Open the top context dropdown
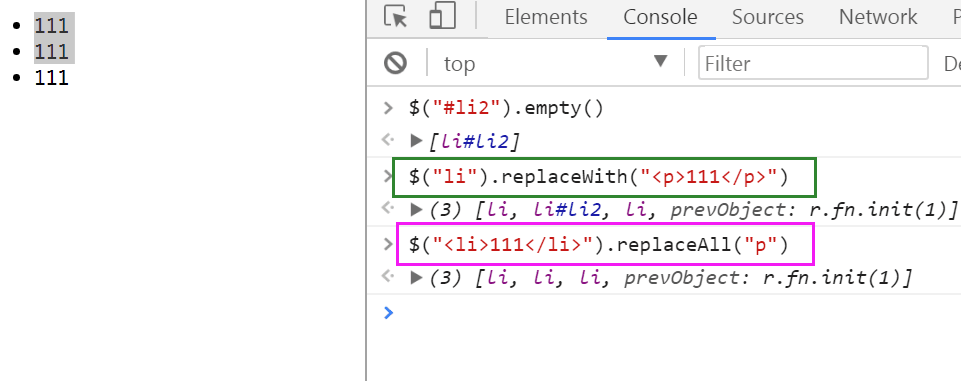The height and width of the screenshot is (381, 961). click(x=555, y=62)
